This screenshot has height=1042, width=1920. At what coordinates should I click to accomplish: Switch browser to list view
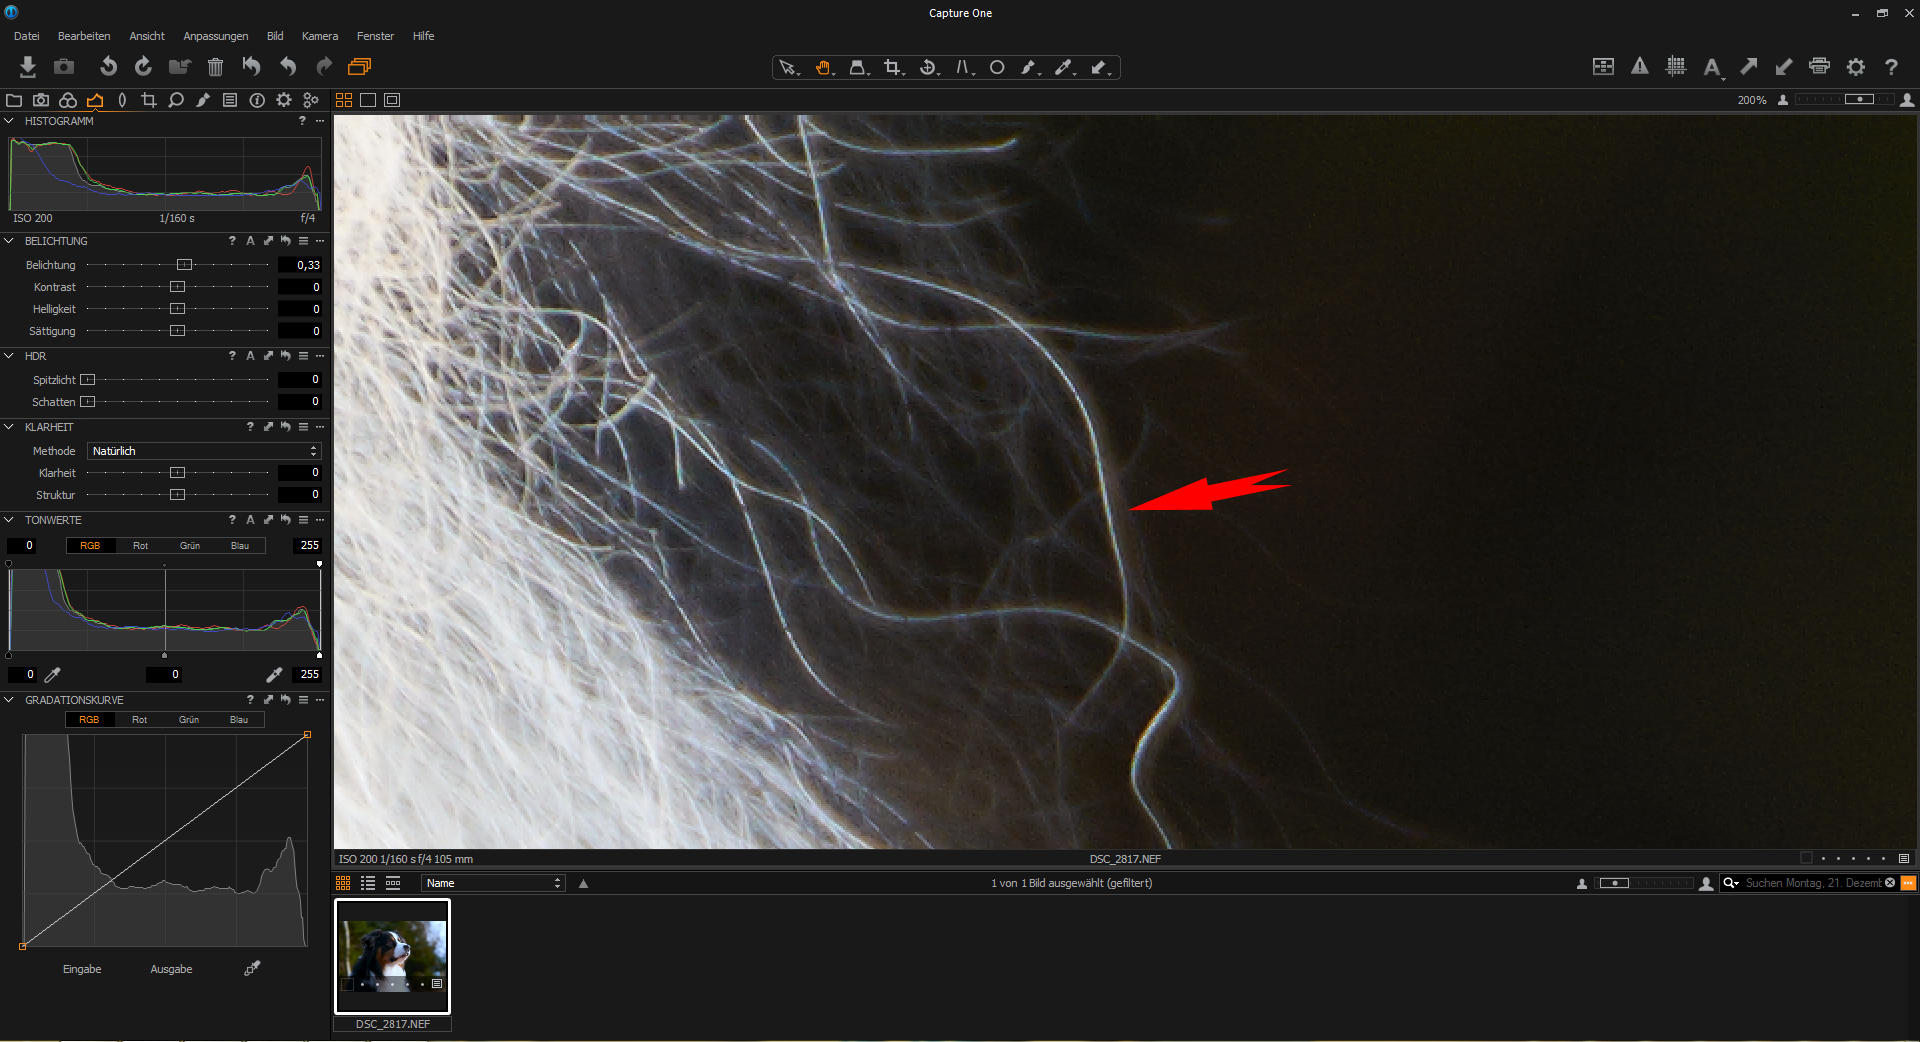click(x=368, y=883)
